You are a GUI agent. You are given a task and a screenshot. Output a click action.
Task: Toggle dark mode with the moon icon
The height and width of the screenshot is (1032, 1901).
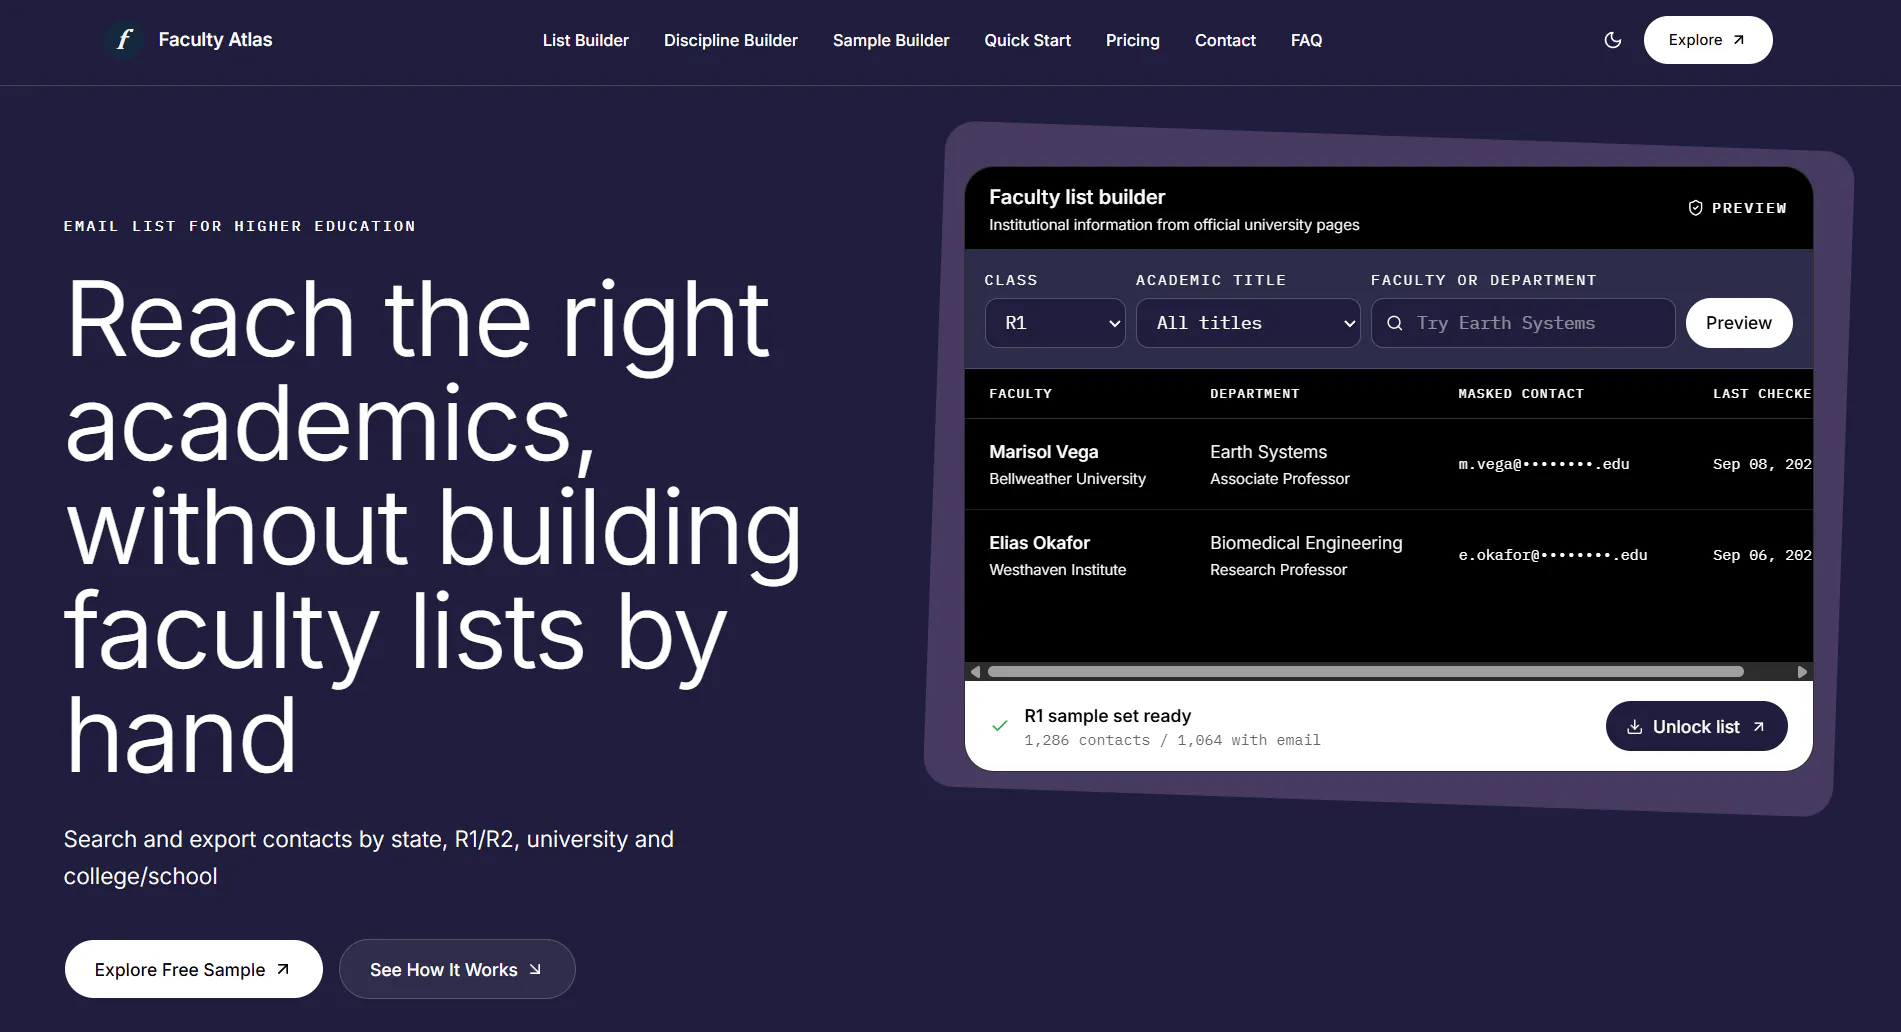(x=1613, y=40)
